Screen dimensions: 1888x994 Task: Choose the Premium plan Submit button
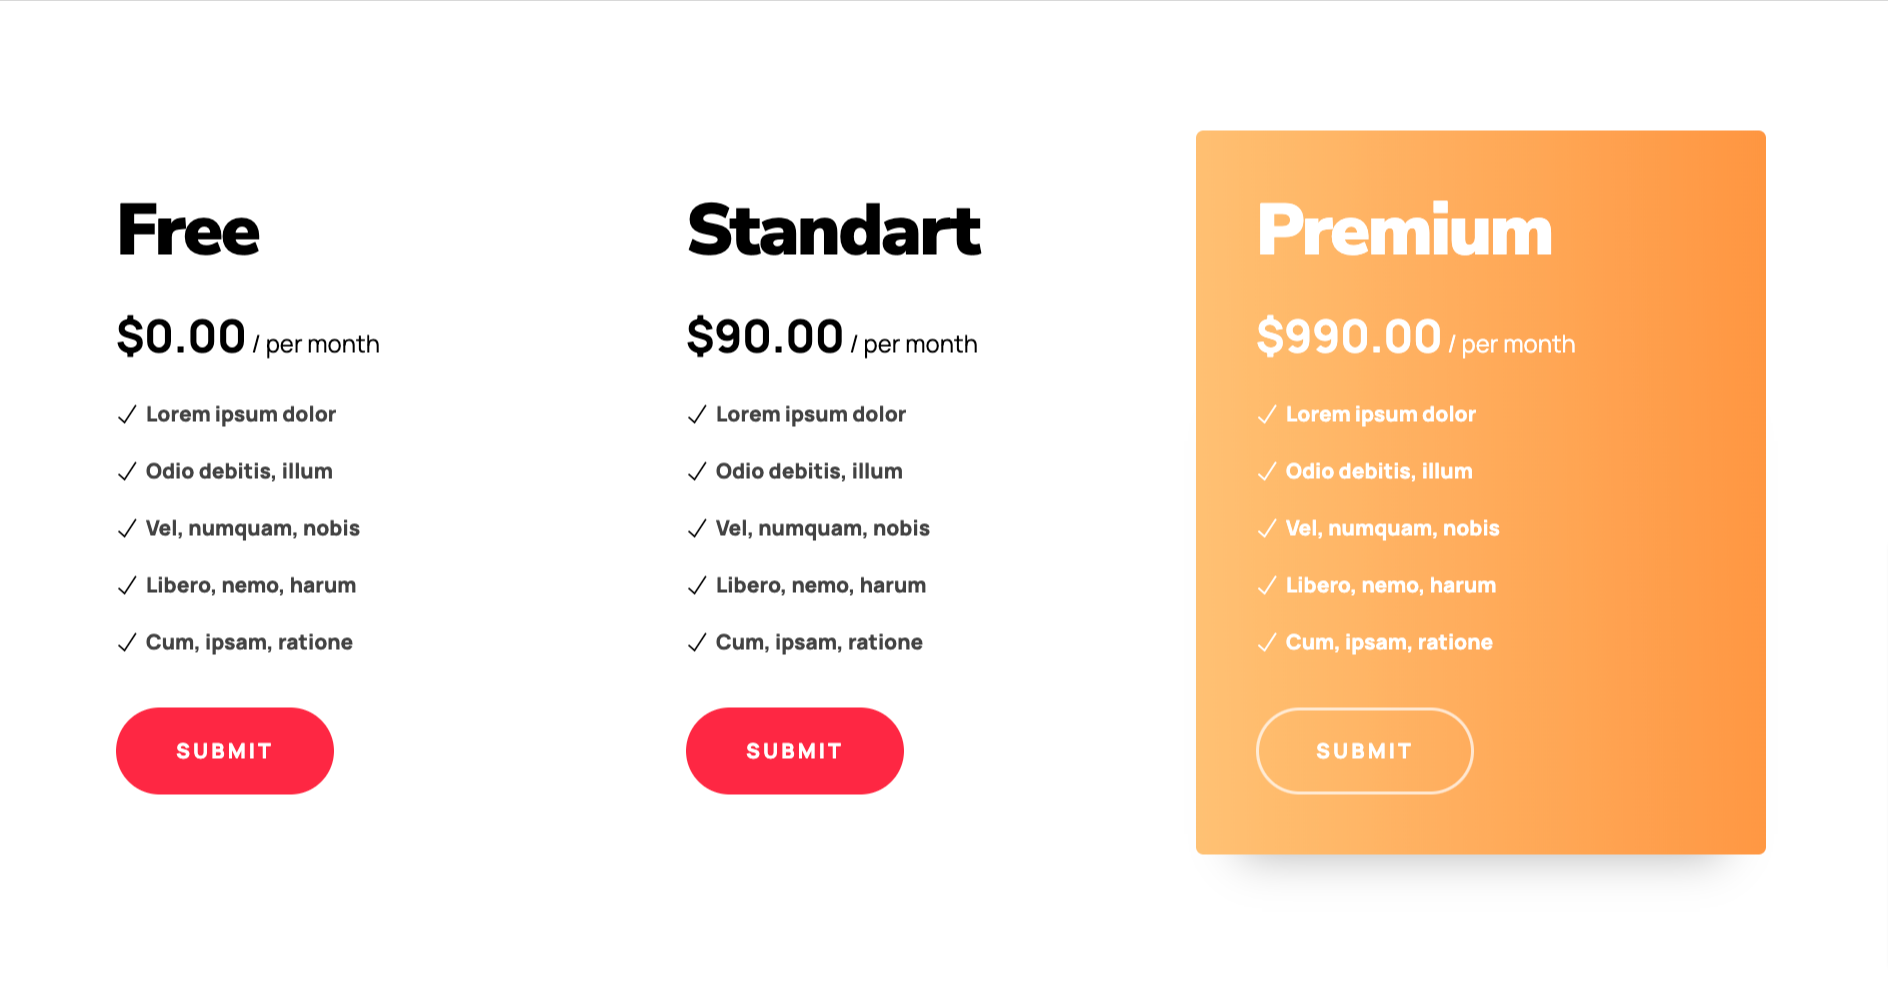(1364, 751)
